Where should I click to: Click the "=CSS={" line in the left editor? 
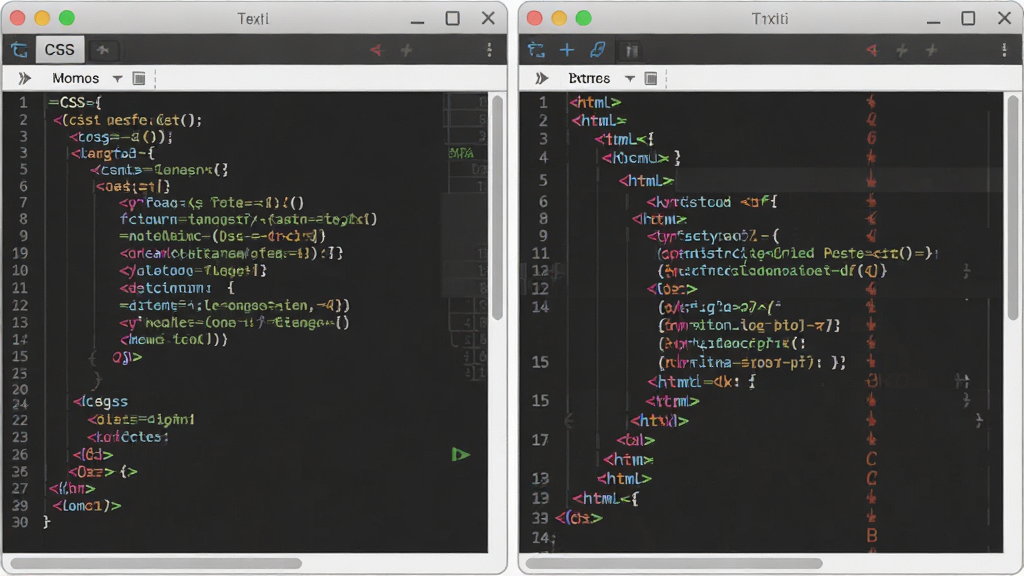(x=74, y=103)
